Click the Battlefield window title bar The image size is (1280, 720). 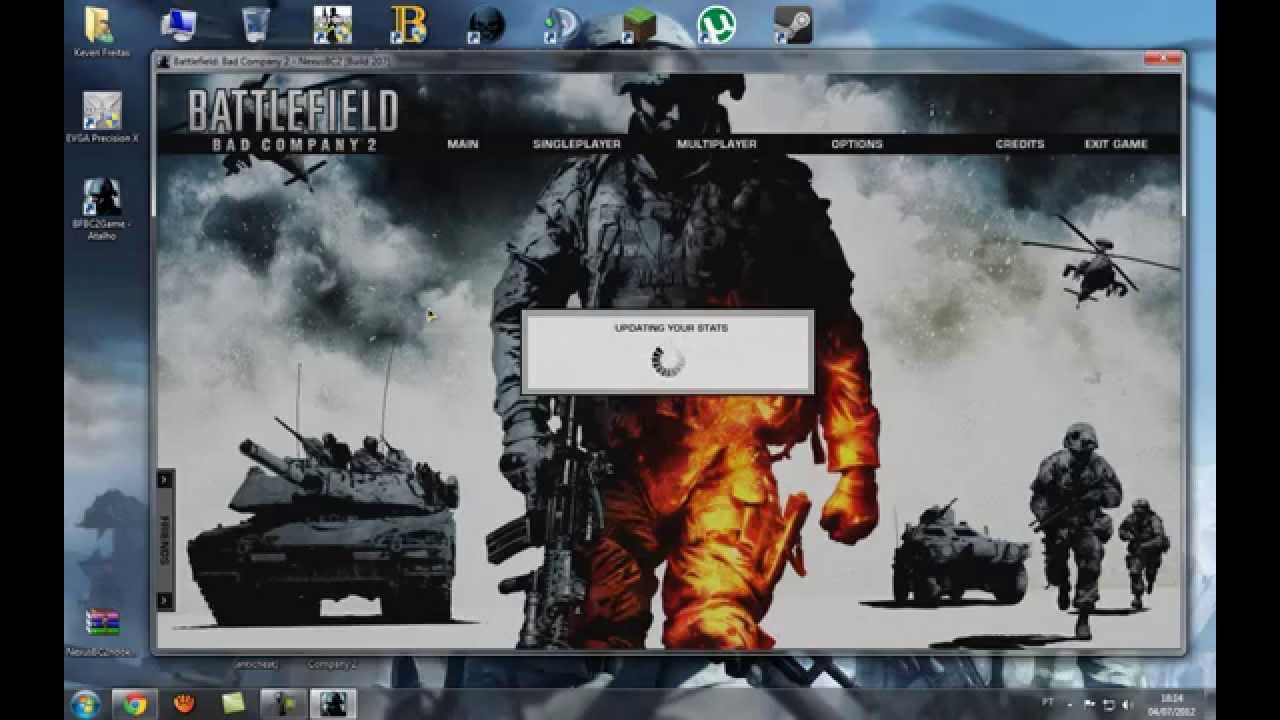pos(668,61)
